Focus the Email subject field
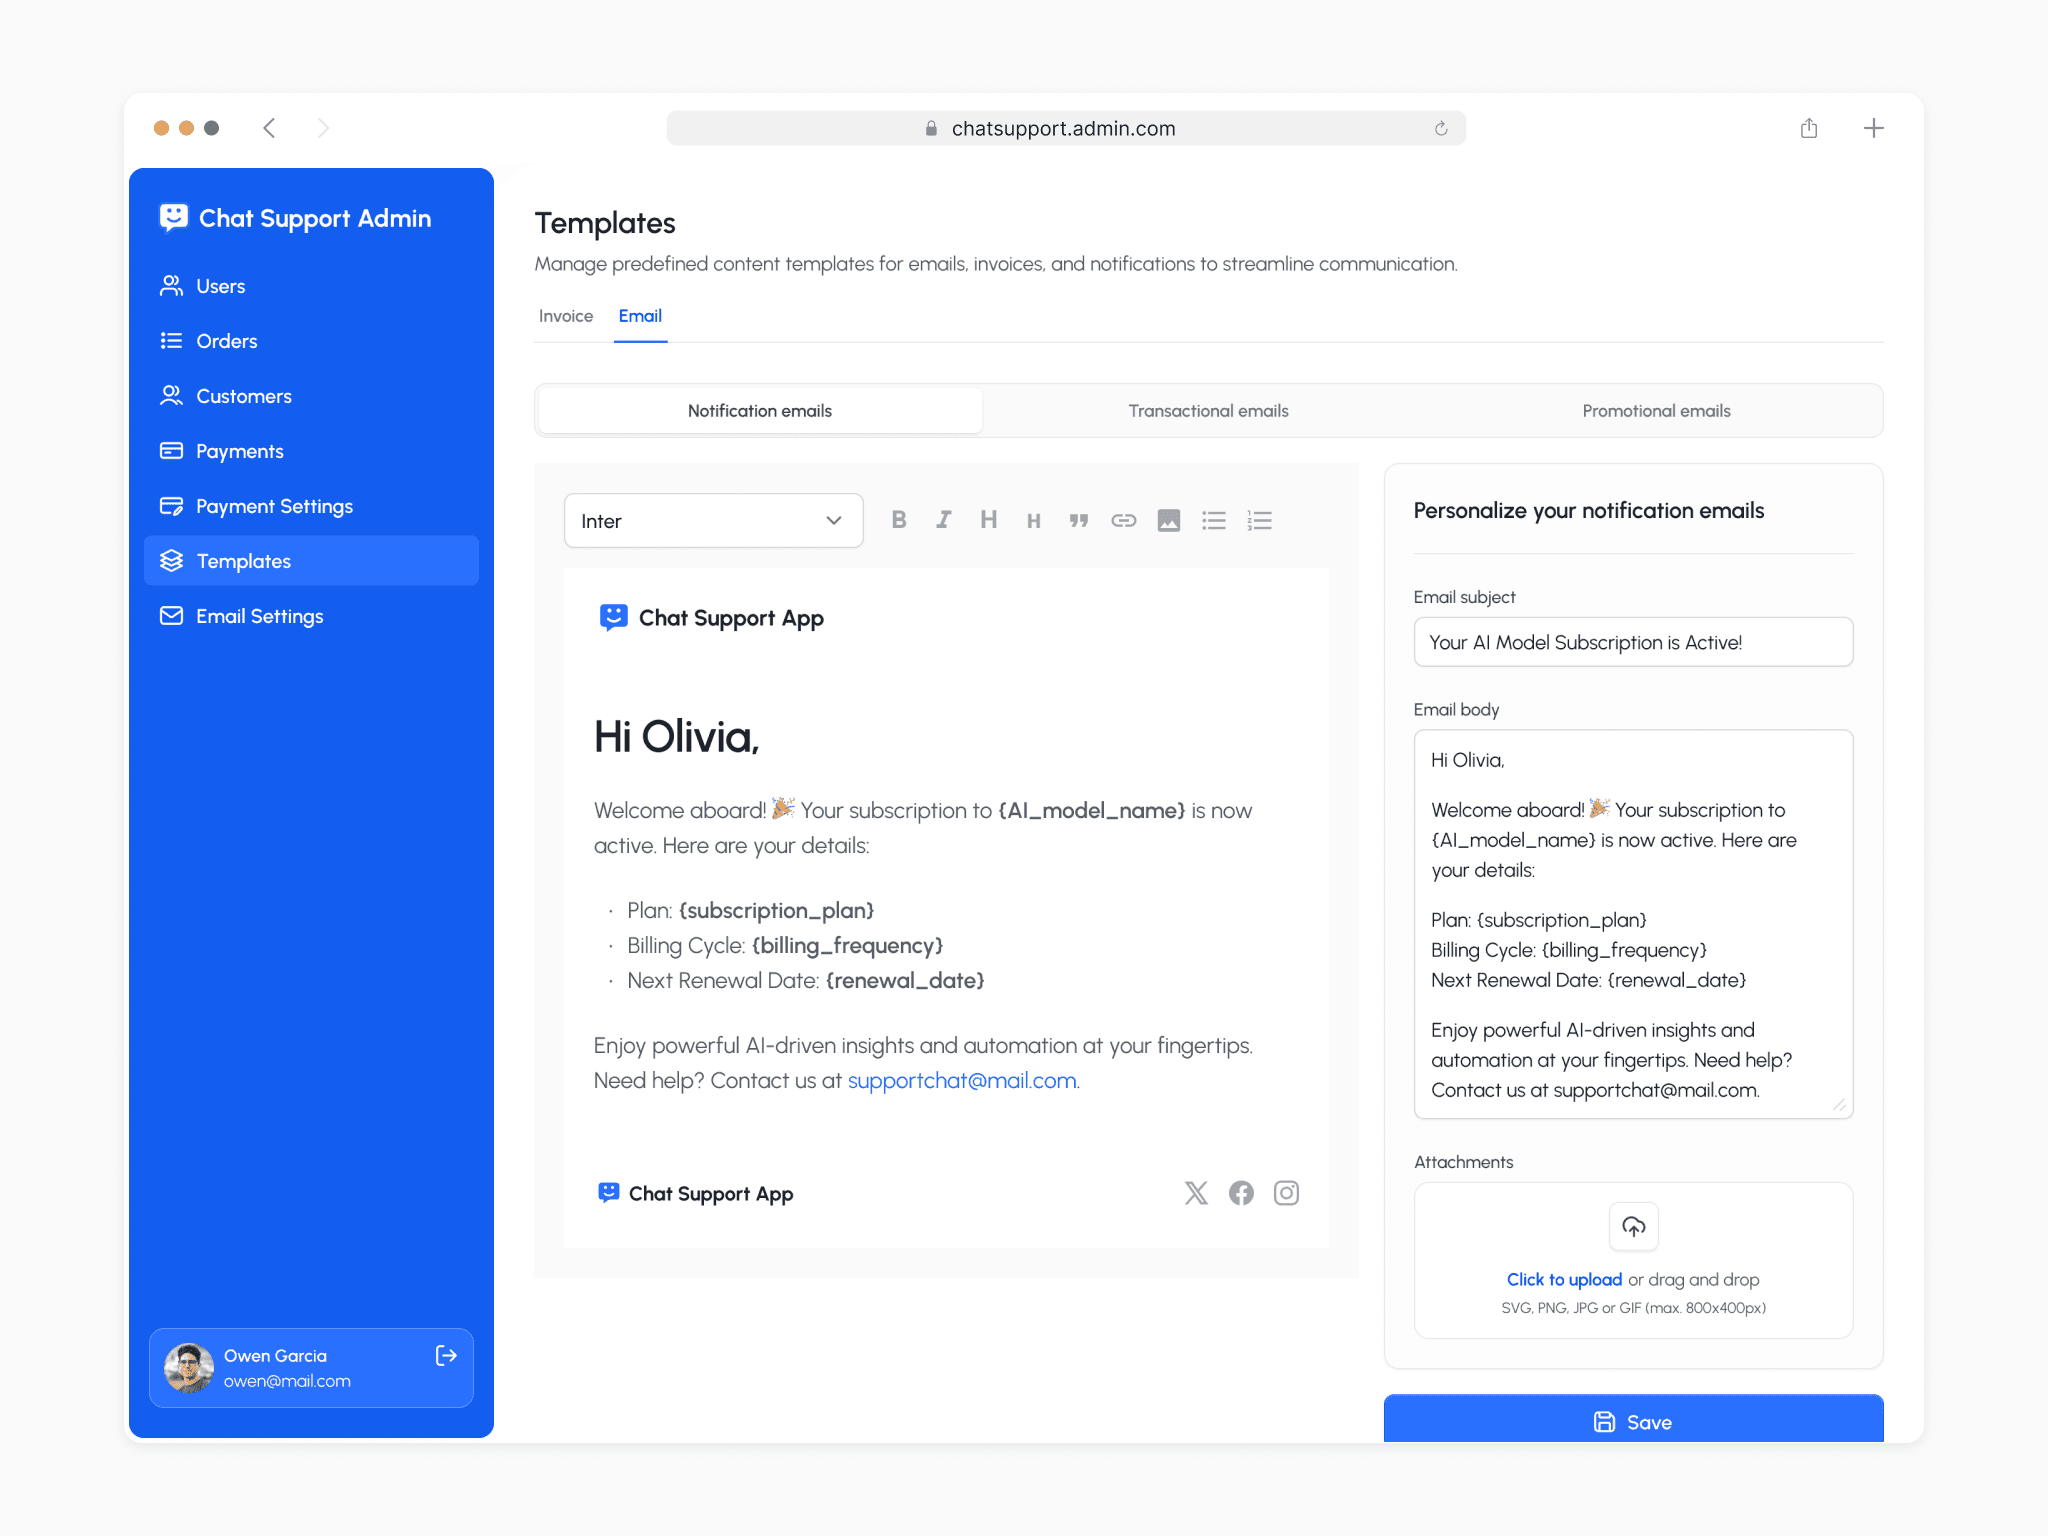The image size is (2048, 1536). tap(1632, 642)
